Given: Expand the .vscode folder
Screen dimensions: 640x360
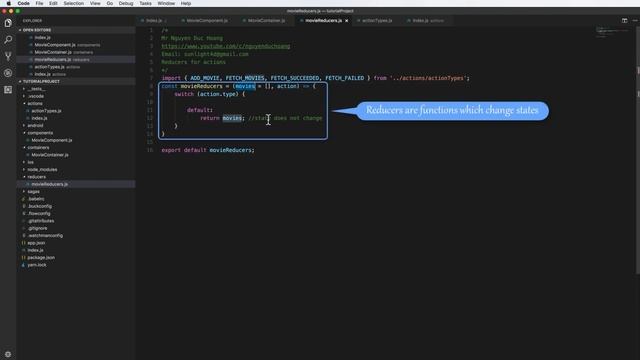Looking at the screenshot, I should 36,96.
